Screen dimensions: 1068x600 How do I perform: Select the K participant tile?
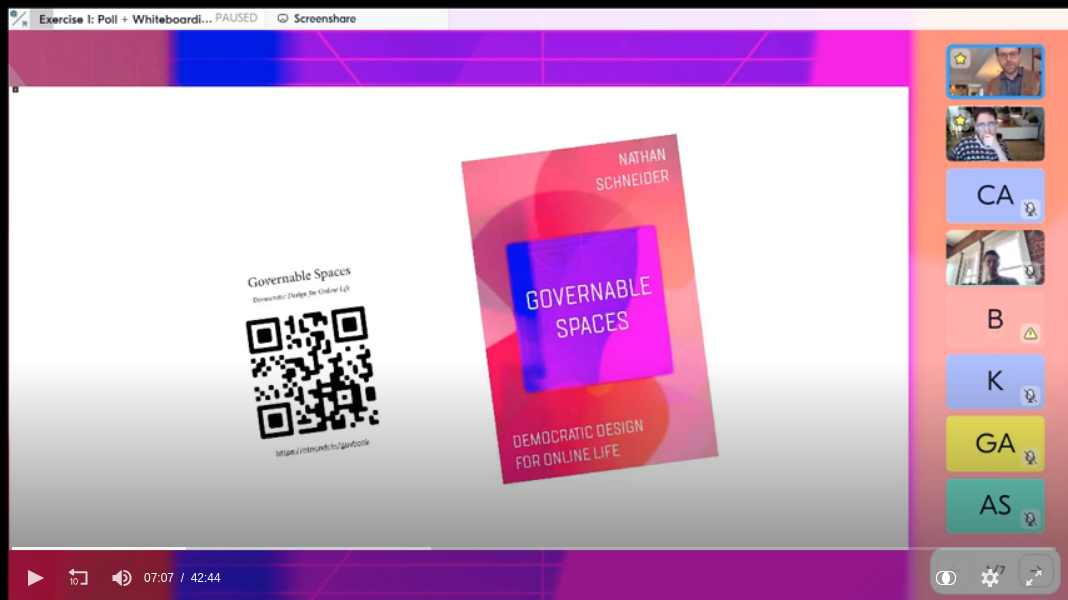(x=994, y=381)
